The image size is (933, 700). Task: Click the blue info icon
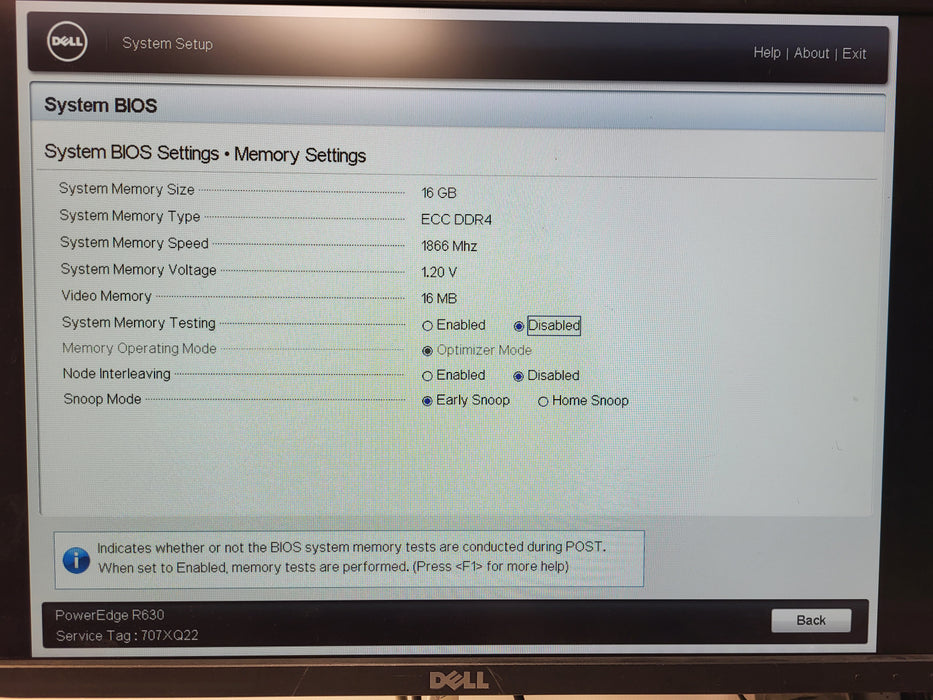76,560
